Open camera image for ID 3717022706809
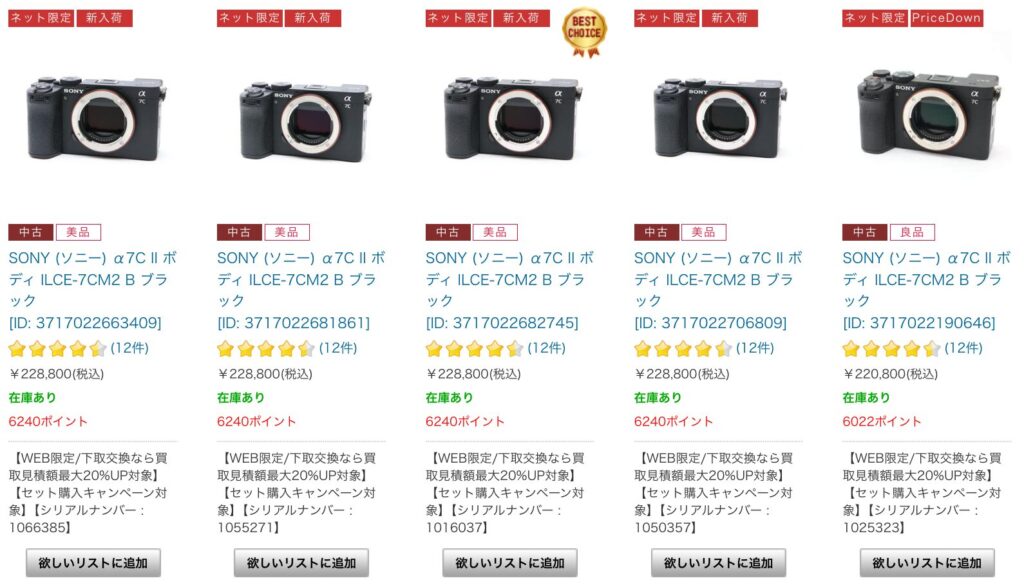Image resolution: width=1024 pixels, height=585 pixels. (x=719, y=118)
